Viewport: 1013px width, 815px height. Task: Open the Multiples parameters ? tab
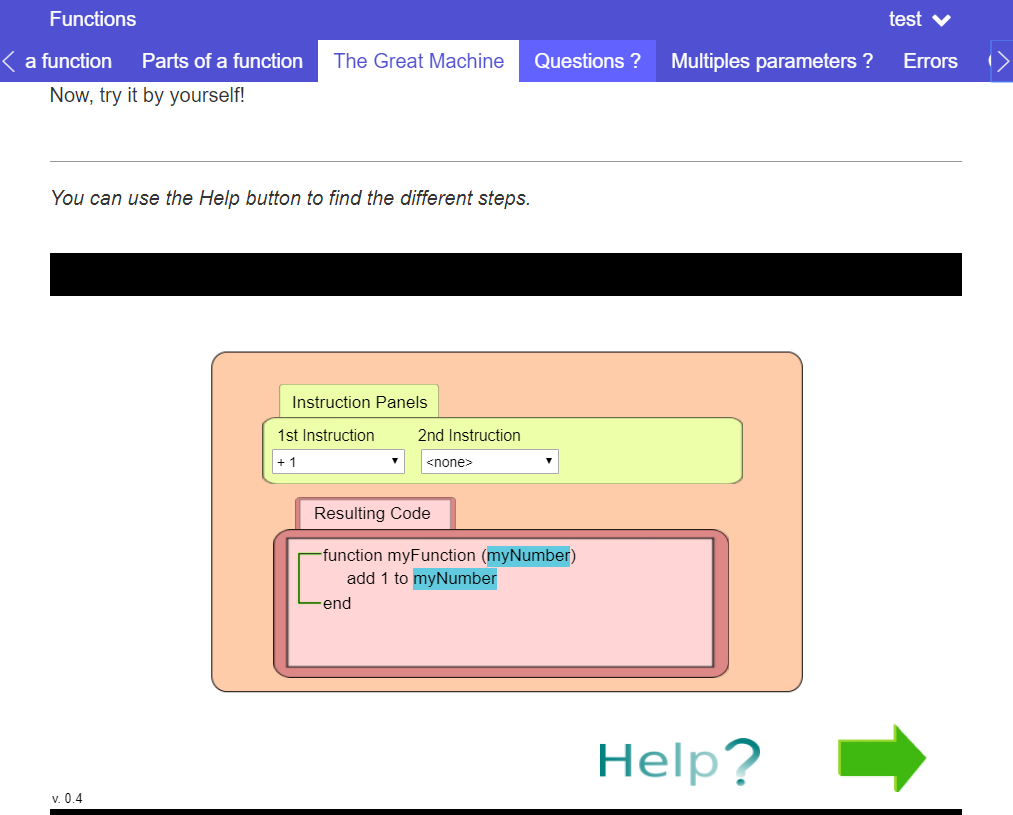771,61
